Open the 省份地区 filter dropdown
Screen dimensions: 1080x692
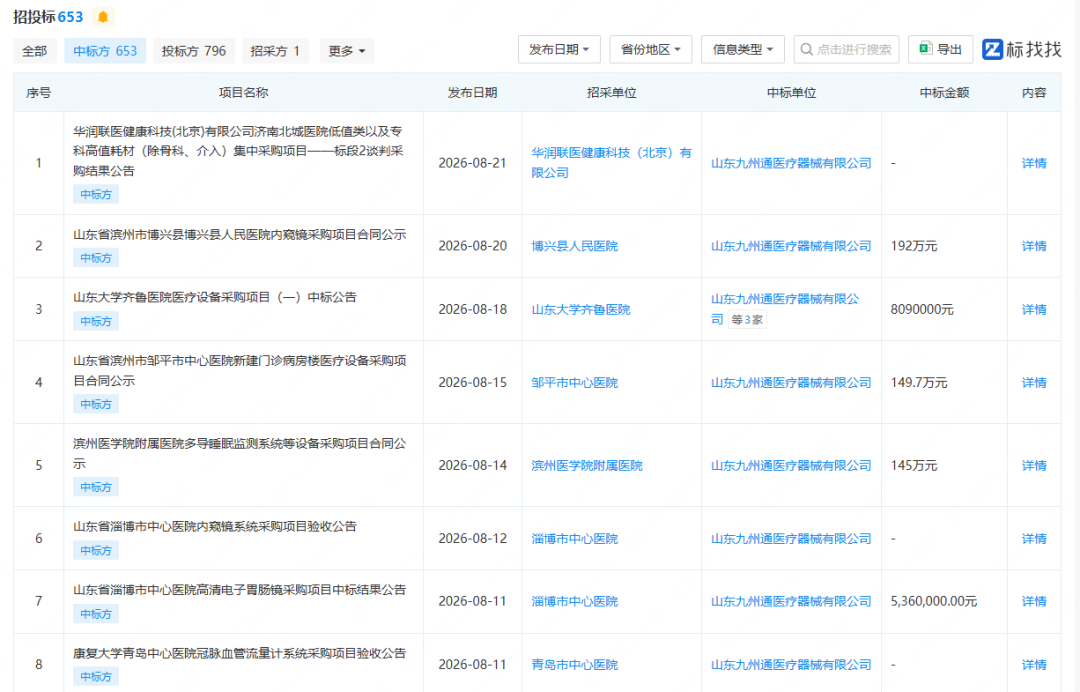[650, 50]
